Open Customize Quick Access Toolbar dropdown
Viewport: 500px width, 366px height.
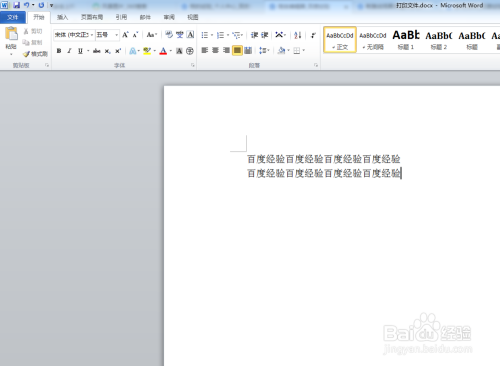pyautogui.click(x=51, y=5)
